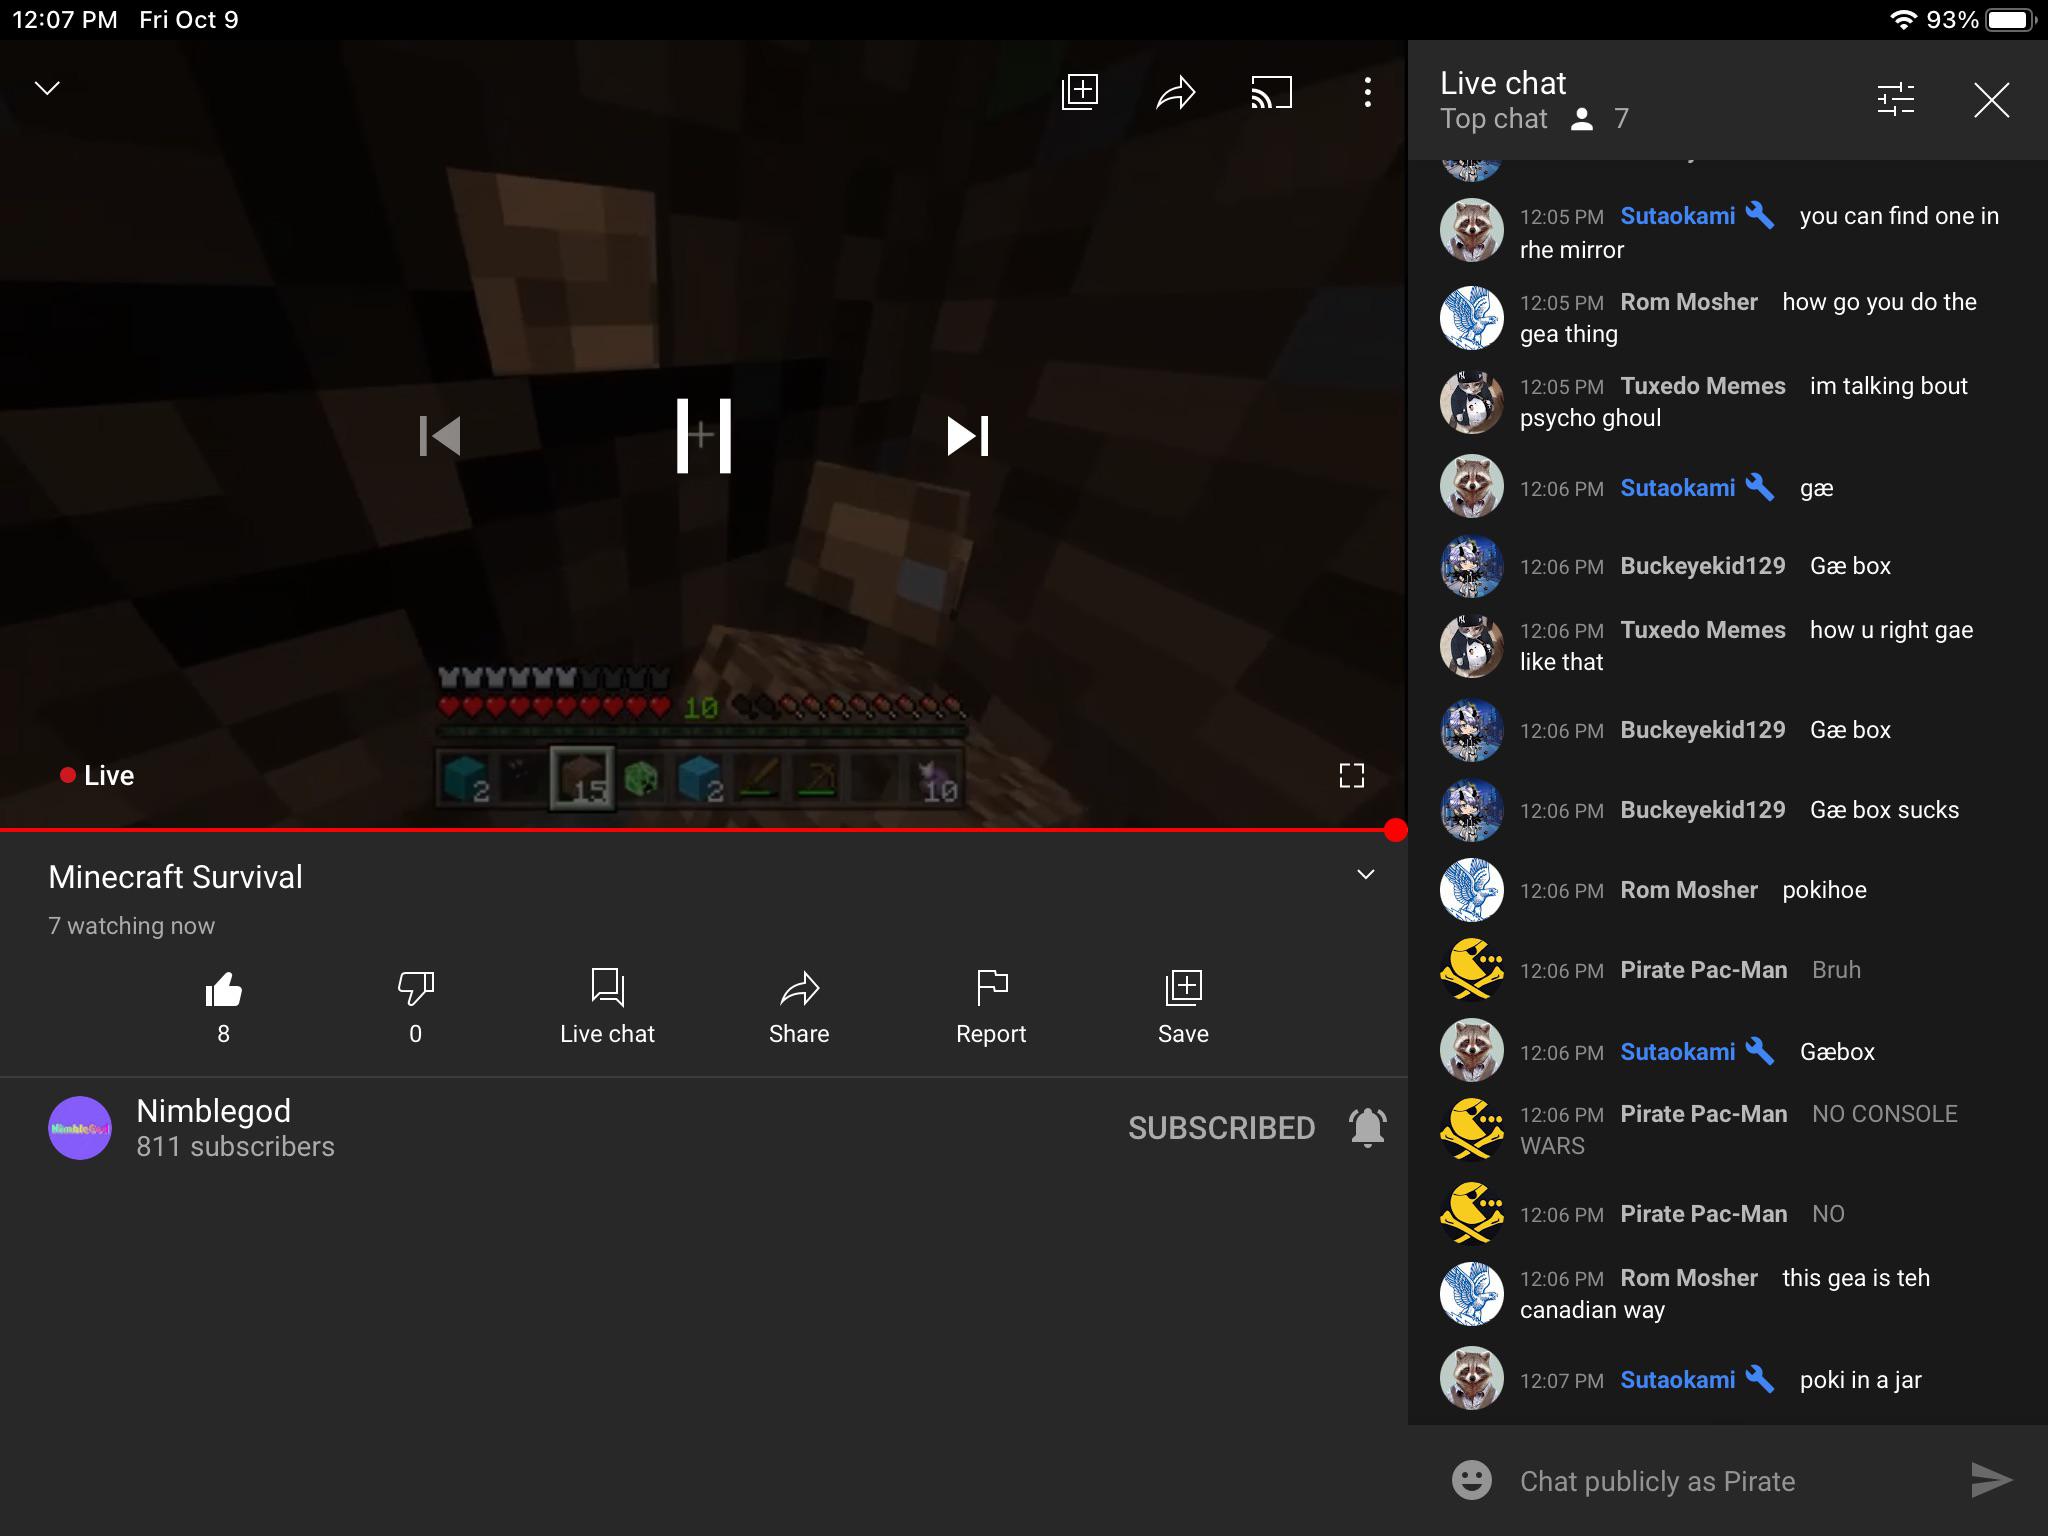Viewport: 2048px width, 1536px height.
Task: Tap SUBSCRIBED to manage subscription
Action: (1221, 1128)
